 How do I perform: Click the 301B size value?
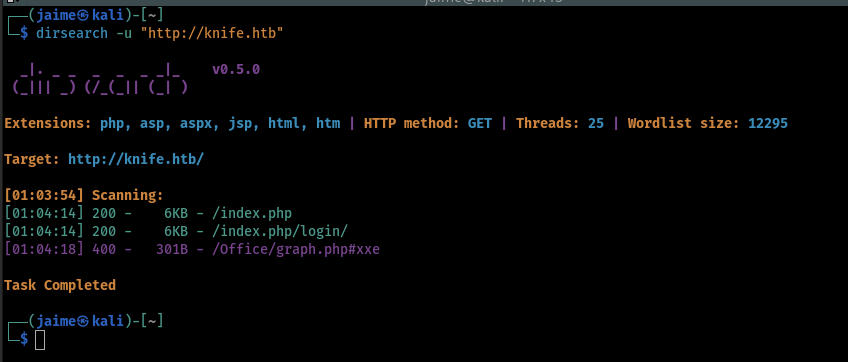[x=172, y=249]
